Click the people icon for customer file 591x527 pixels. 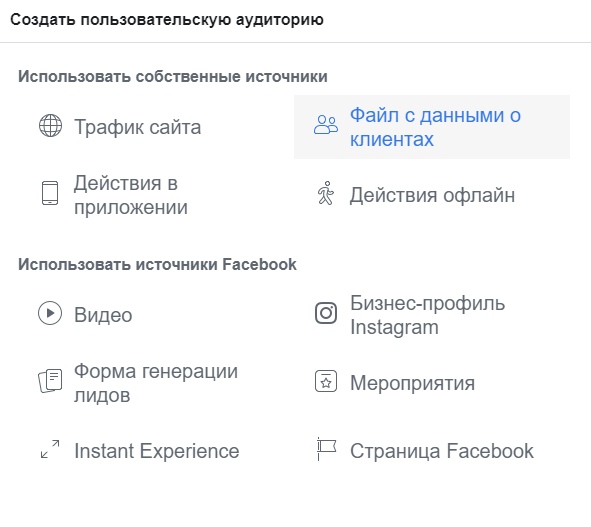pyautogui.click(x=326, y=125)
